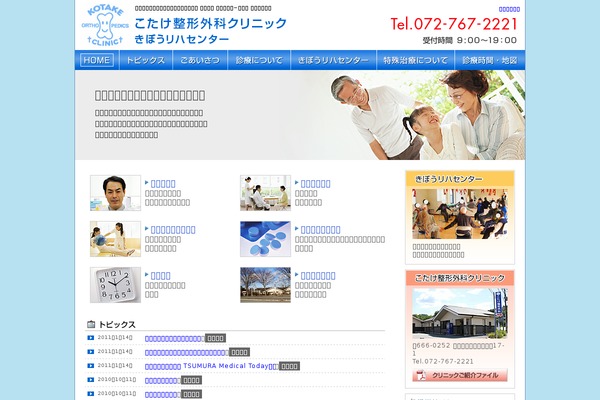
Task: Click the arrow icon of the last 2010 topic
Action: point(91,393)
